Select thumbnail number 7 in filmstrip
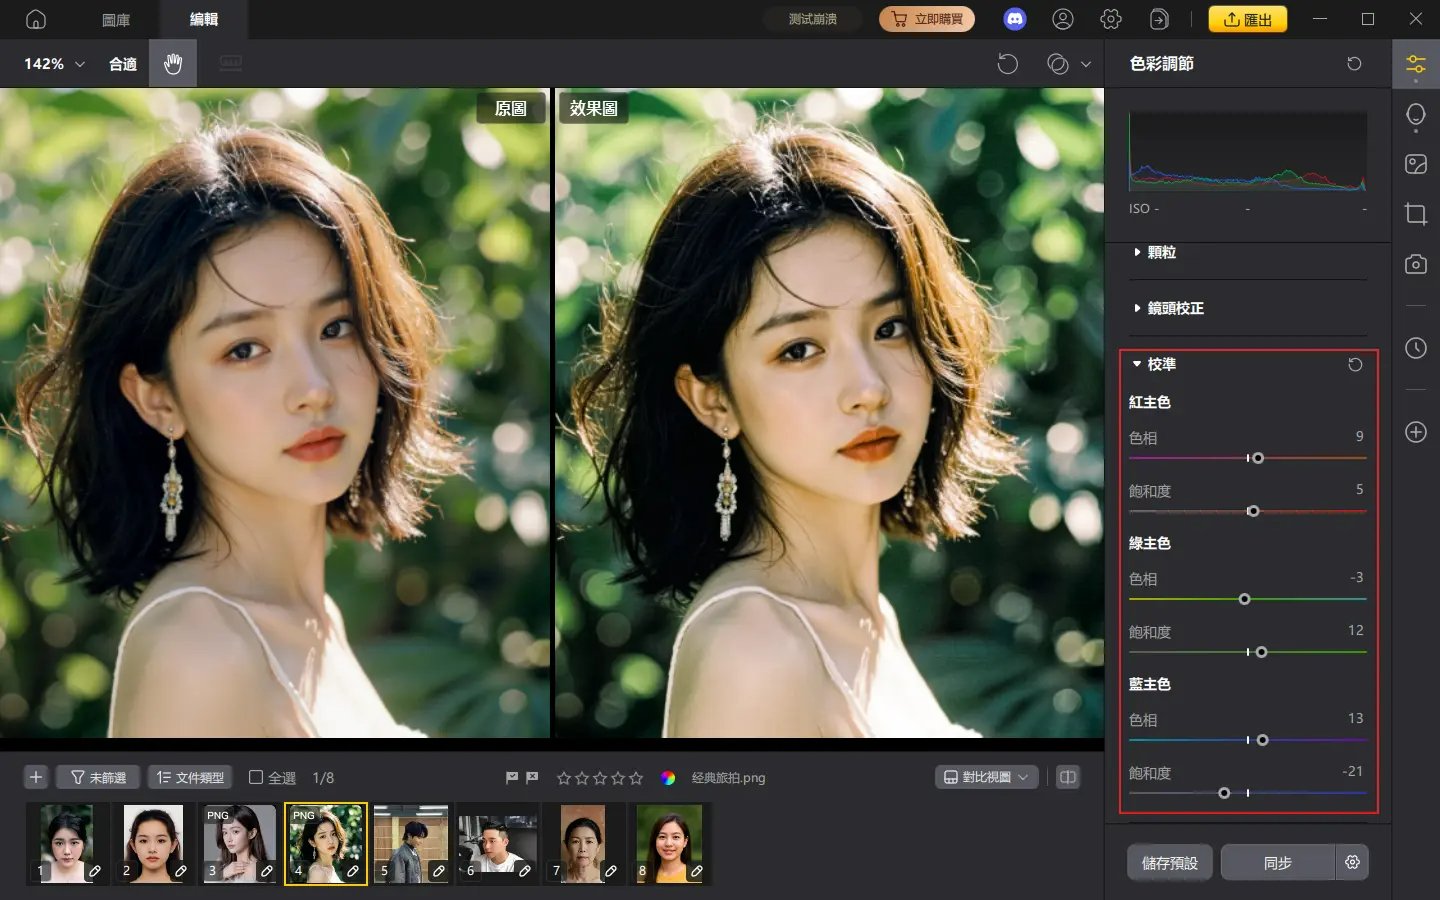1440x900 pixels. click(583, 843)
